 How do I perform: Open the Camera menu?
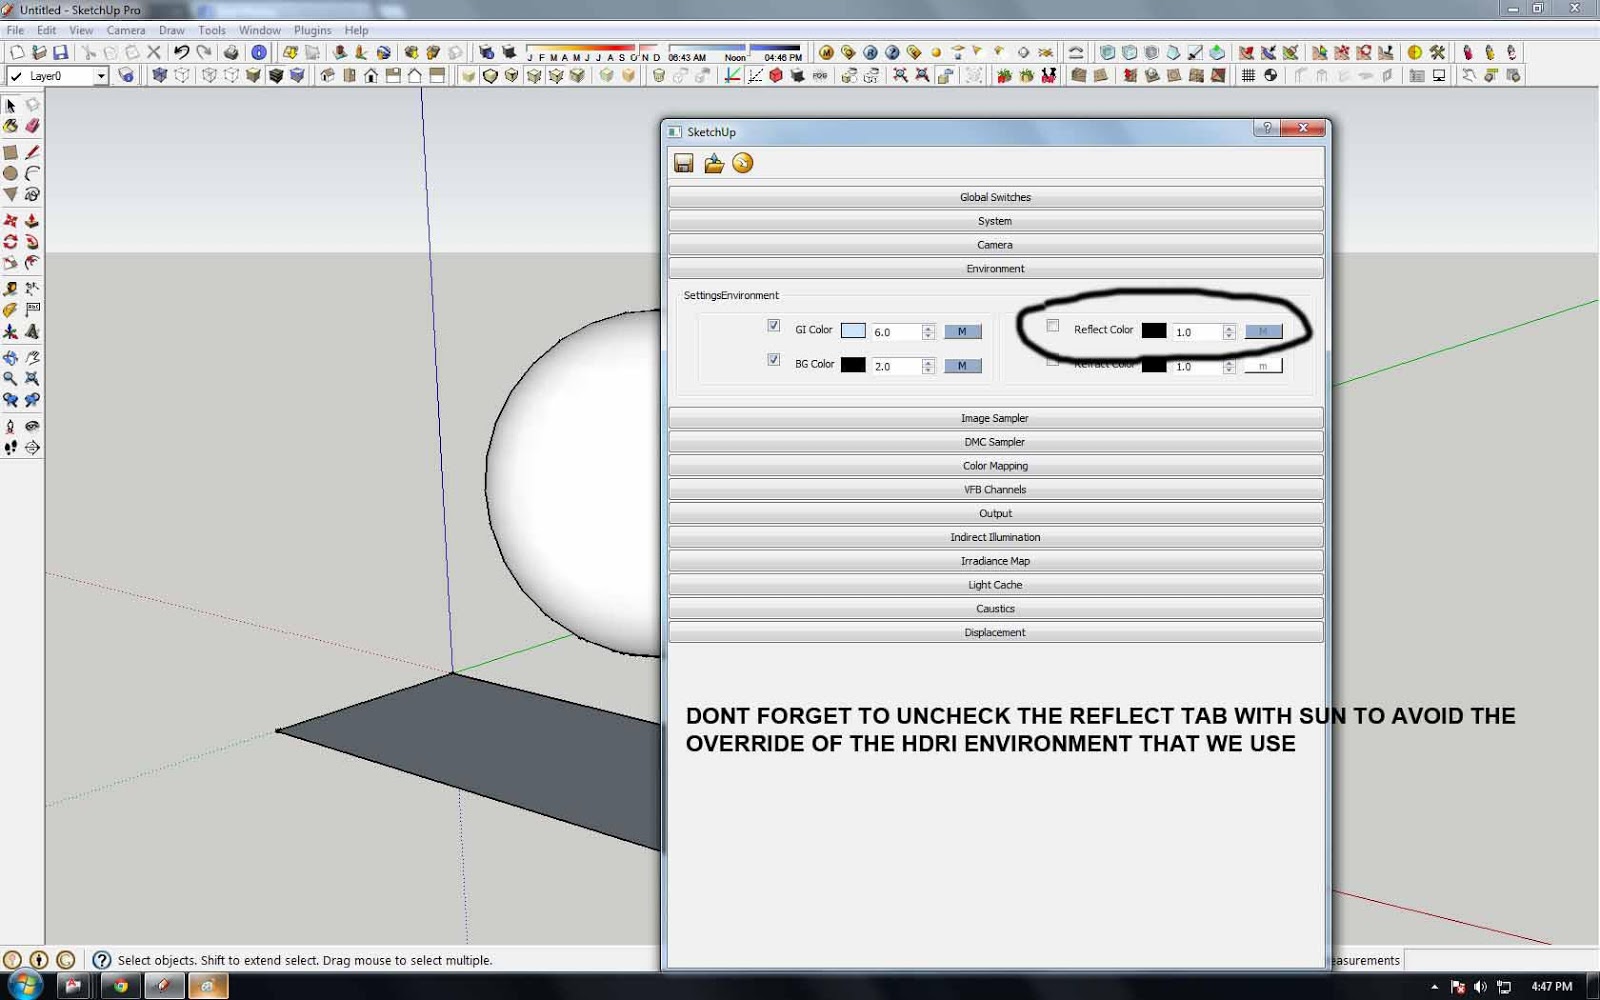(126, 30)
